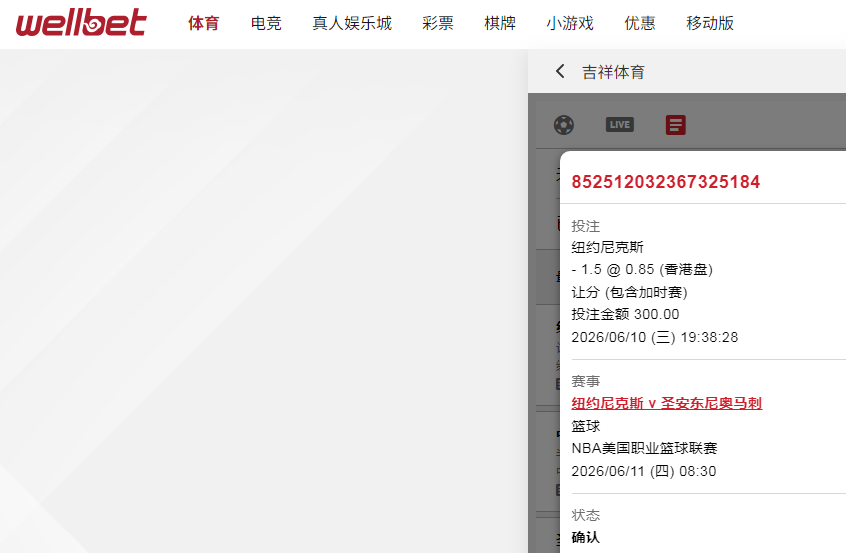Screen dimensions: 846x553
Task: Open the 纽约尼克斯 v 圣安东尼奥马刺 match link
Action: pyautogui.click(x=666, y=403)
